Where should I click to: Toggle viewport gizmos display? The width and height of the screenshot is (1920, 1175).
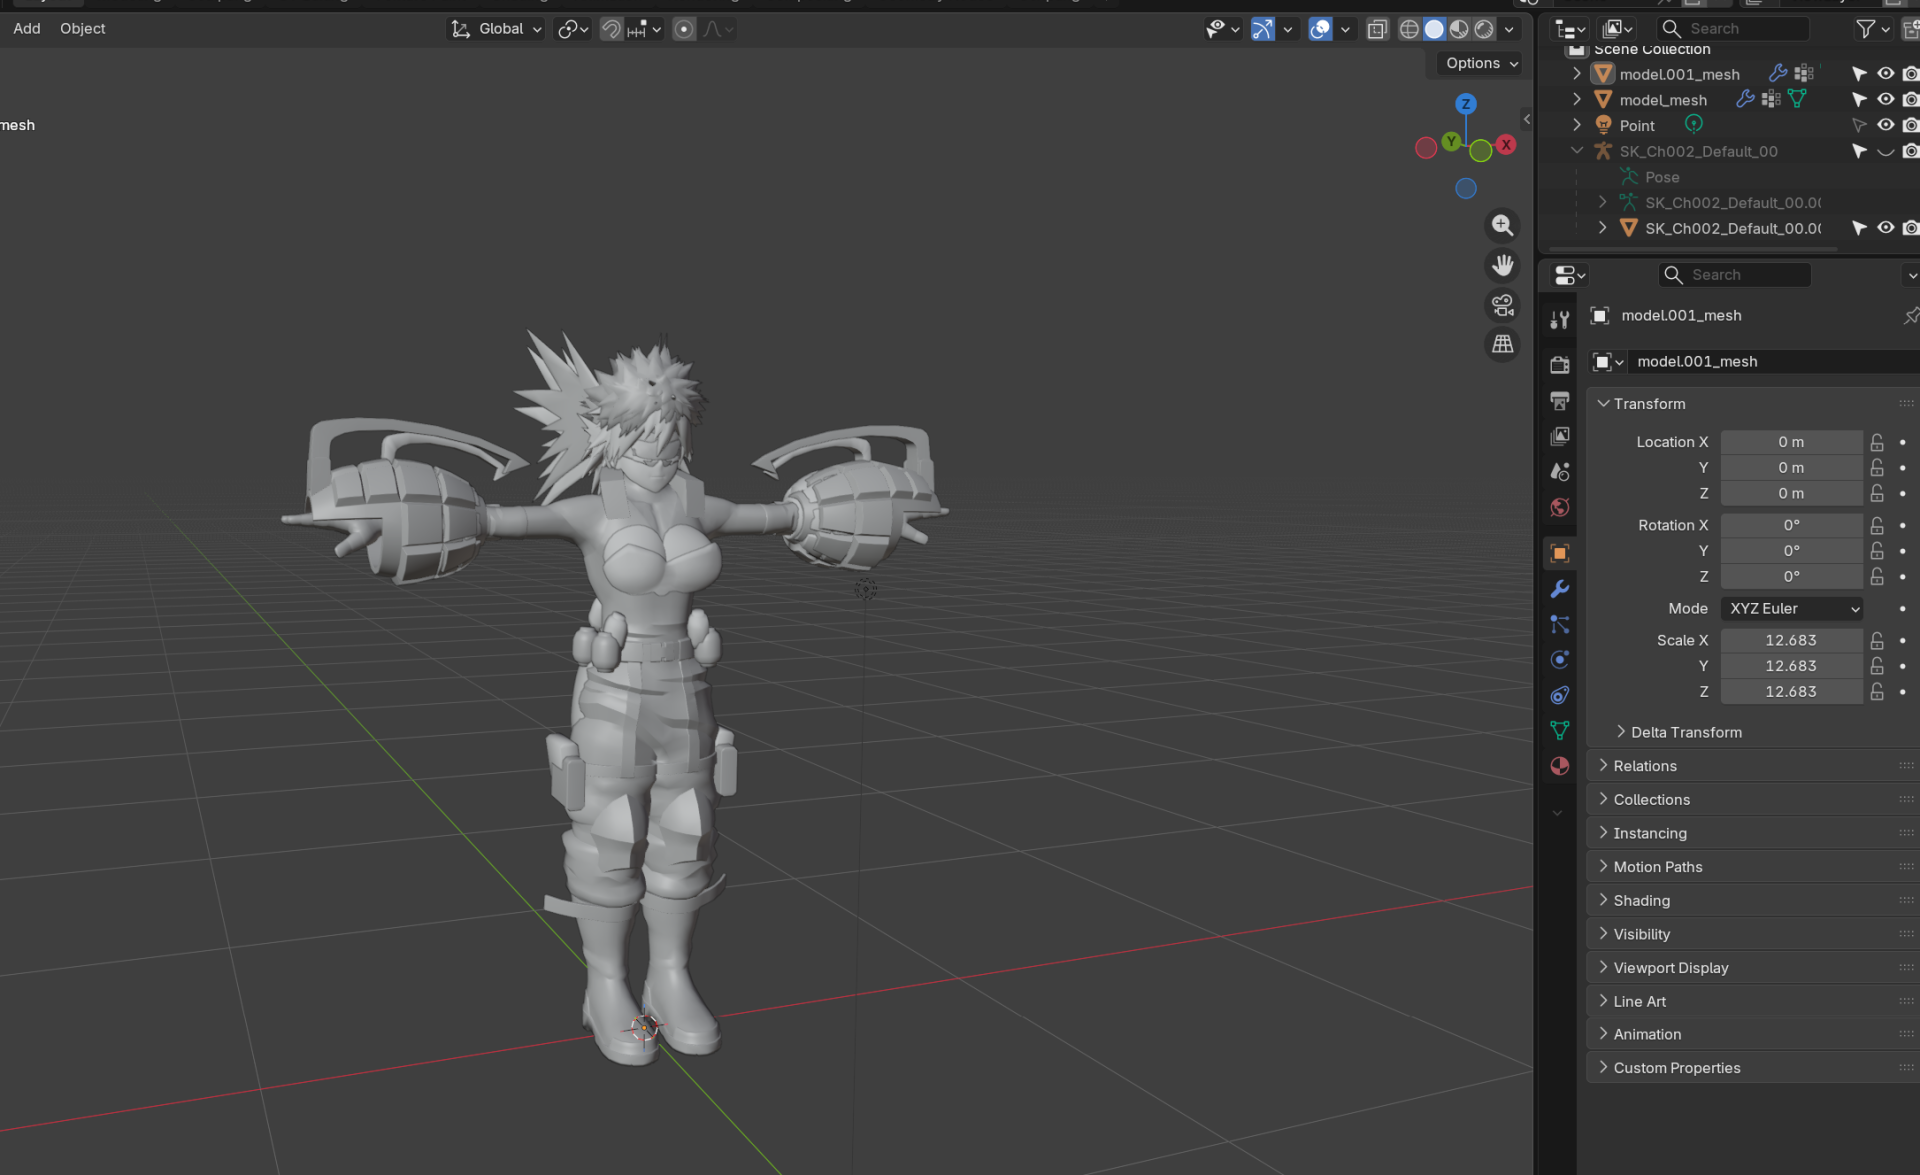1263,29
